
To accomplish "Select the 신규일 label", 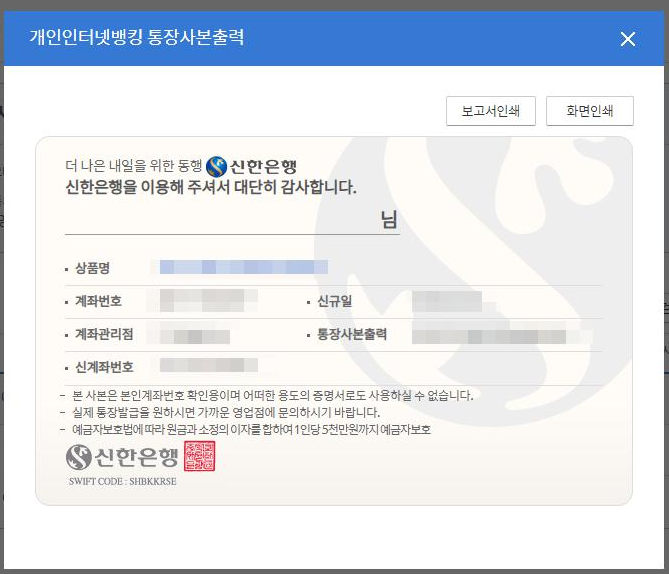I will point(334,301).
